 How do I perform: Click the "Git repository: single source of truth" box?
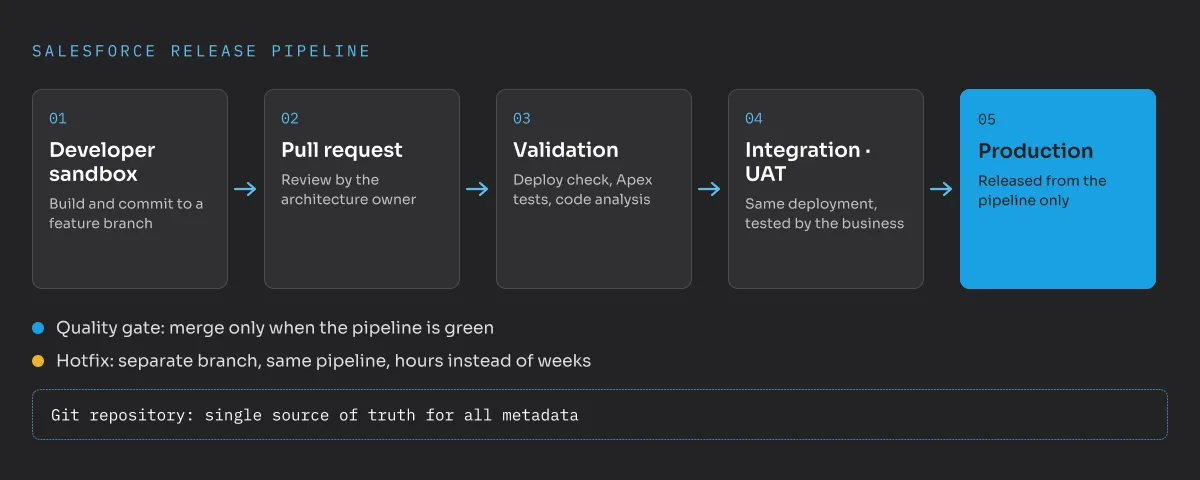[600, 414]
